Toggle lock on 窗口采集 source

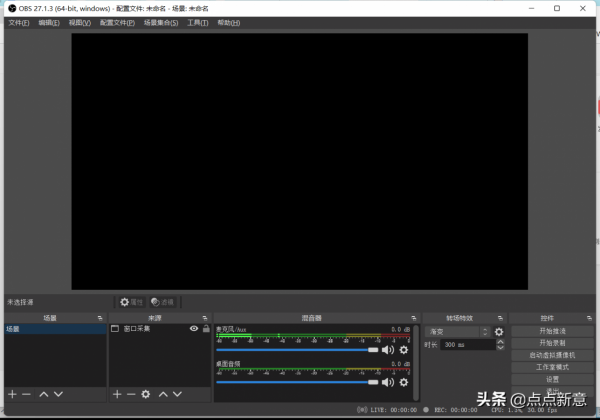(x=206, y=328)
